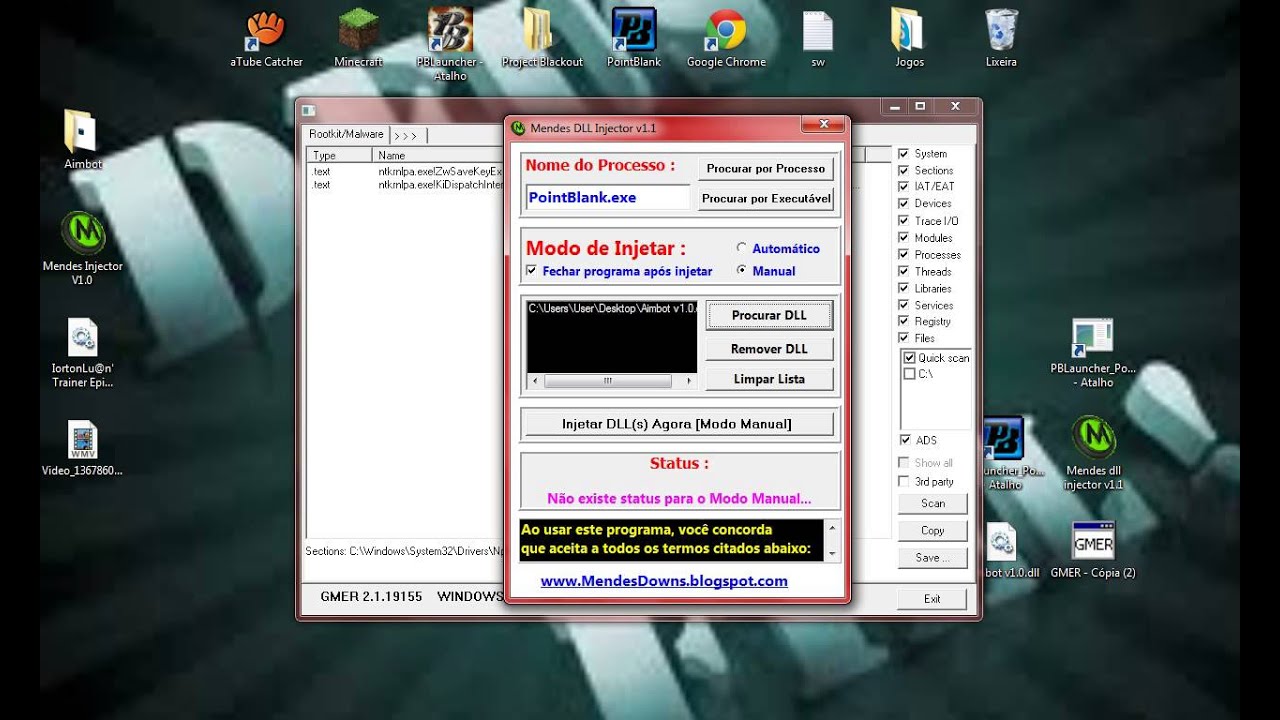Select the Manual injection mode

741,271
